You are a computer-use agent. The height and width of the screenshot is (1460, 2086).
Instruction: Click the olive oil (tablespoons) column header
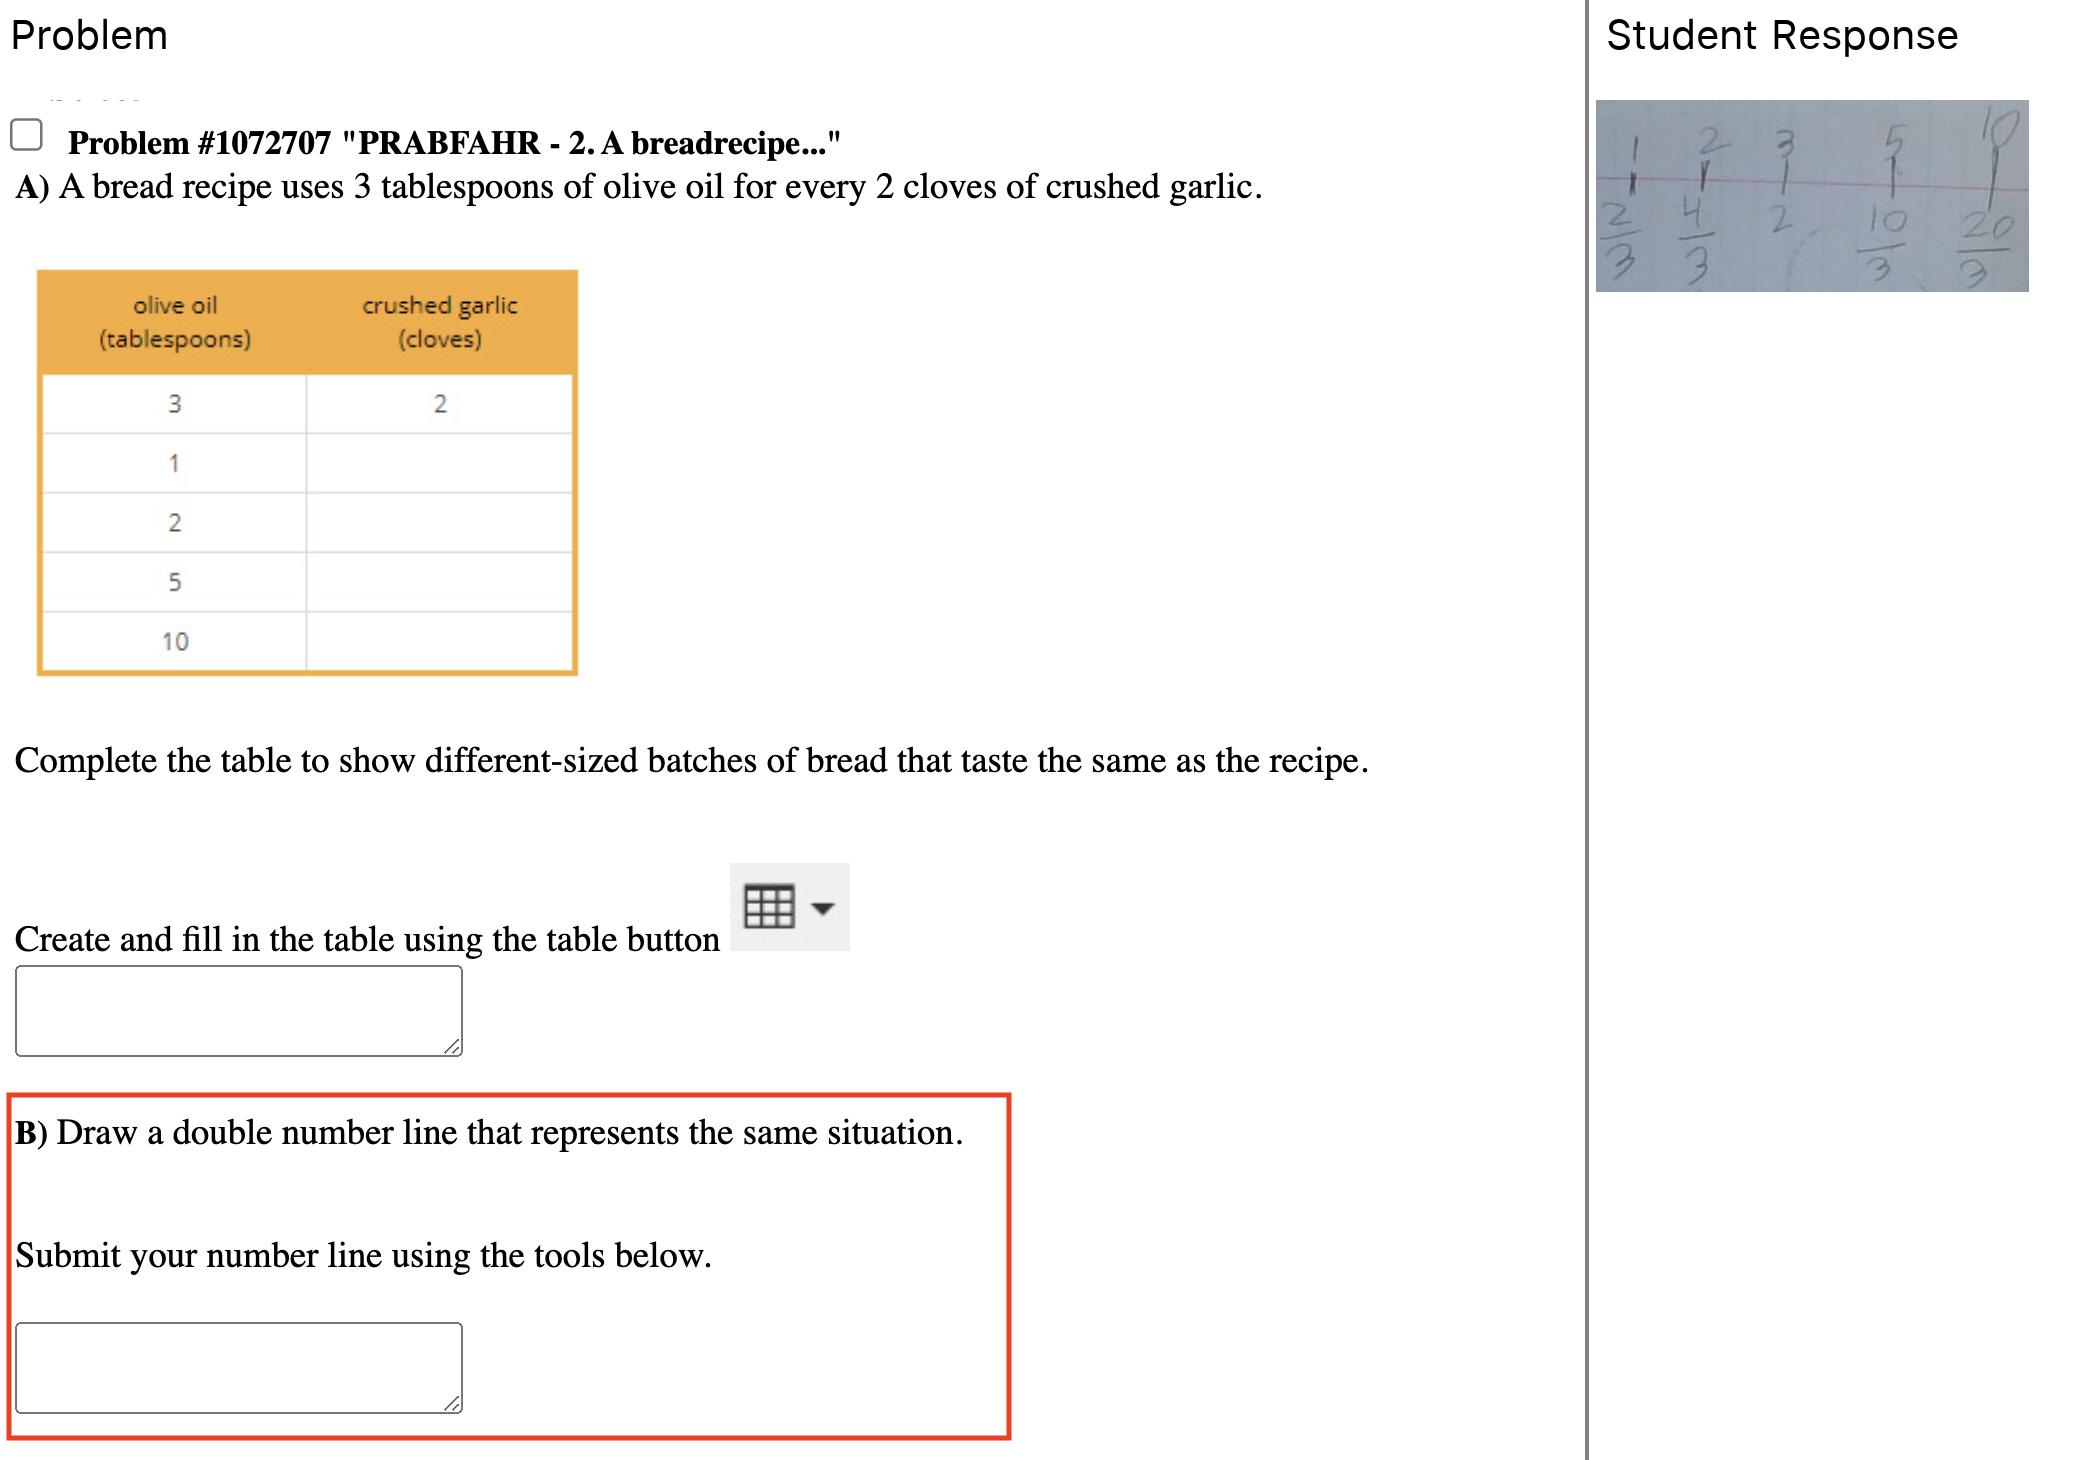174,322
